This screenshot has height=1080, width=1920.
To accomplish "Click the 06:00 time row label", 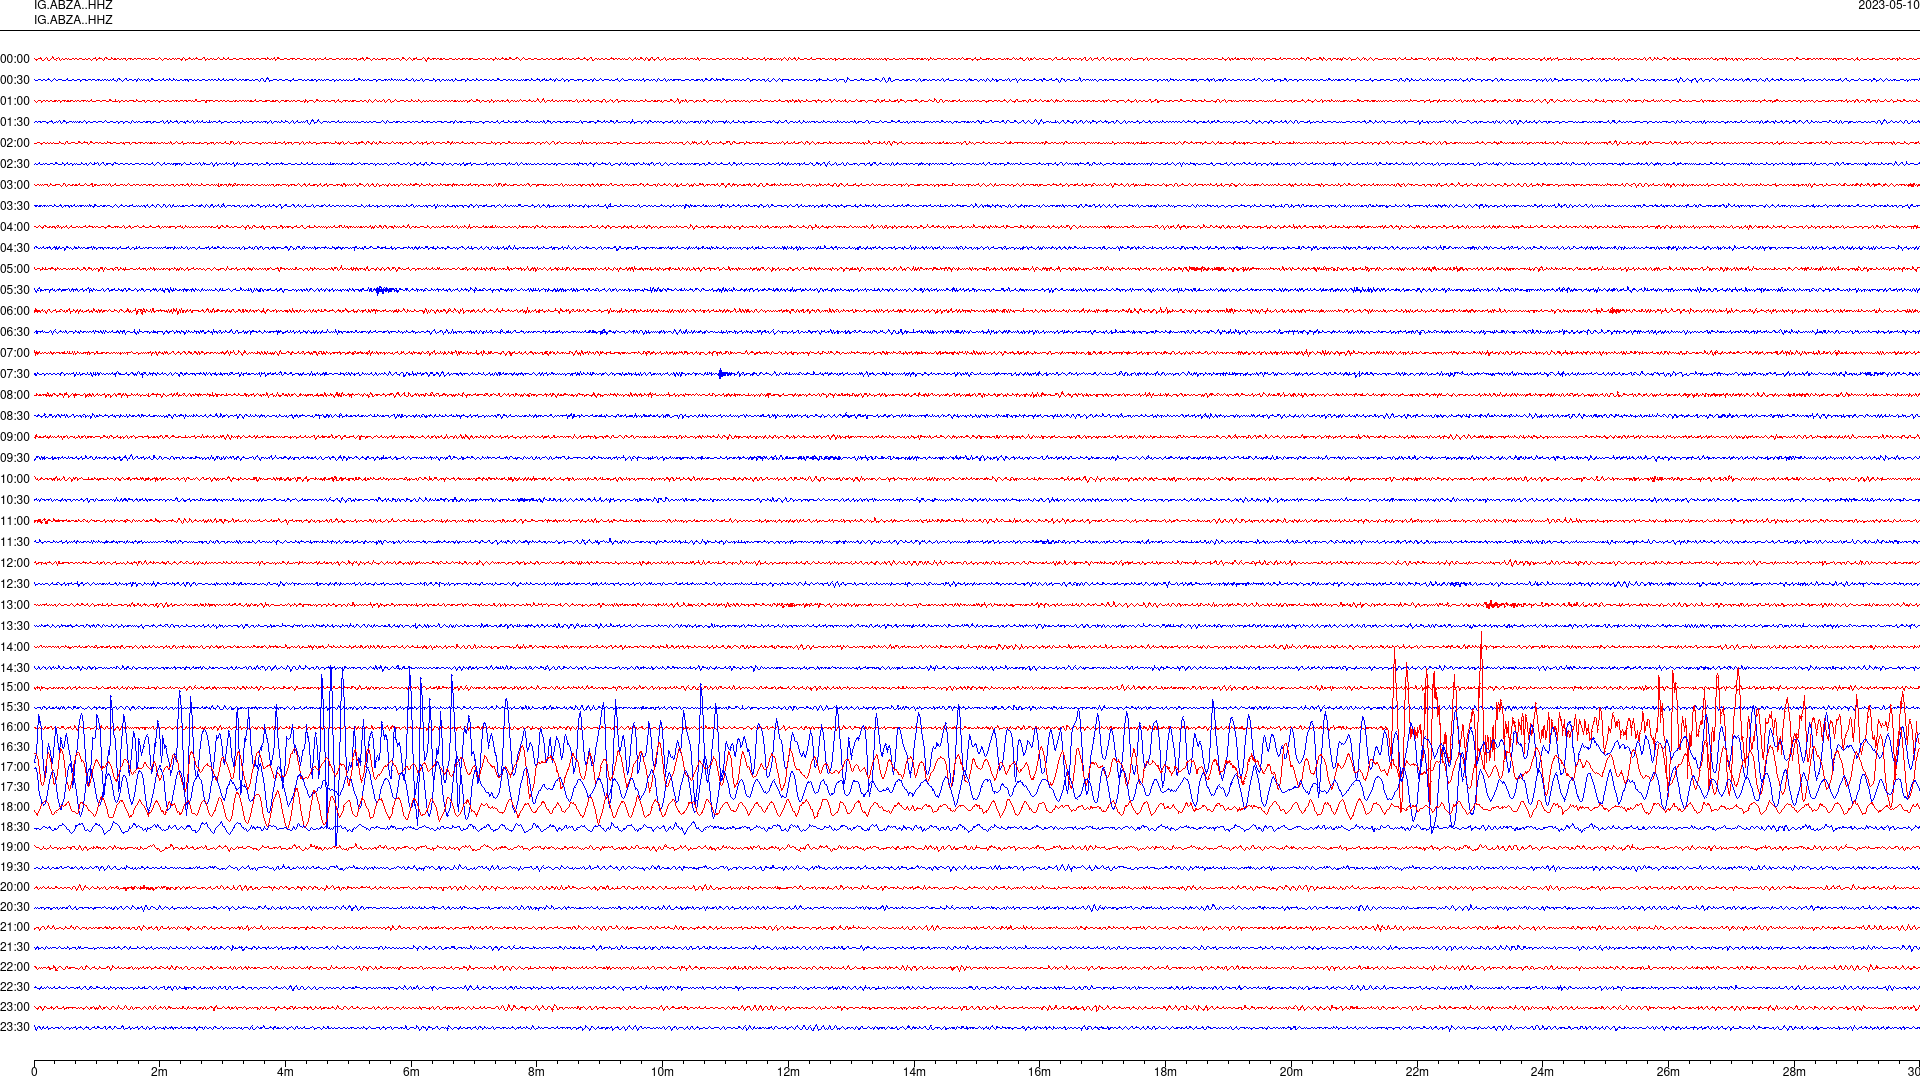I will pos(15,311).
